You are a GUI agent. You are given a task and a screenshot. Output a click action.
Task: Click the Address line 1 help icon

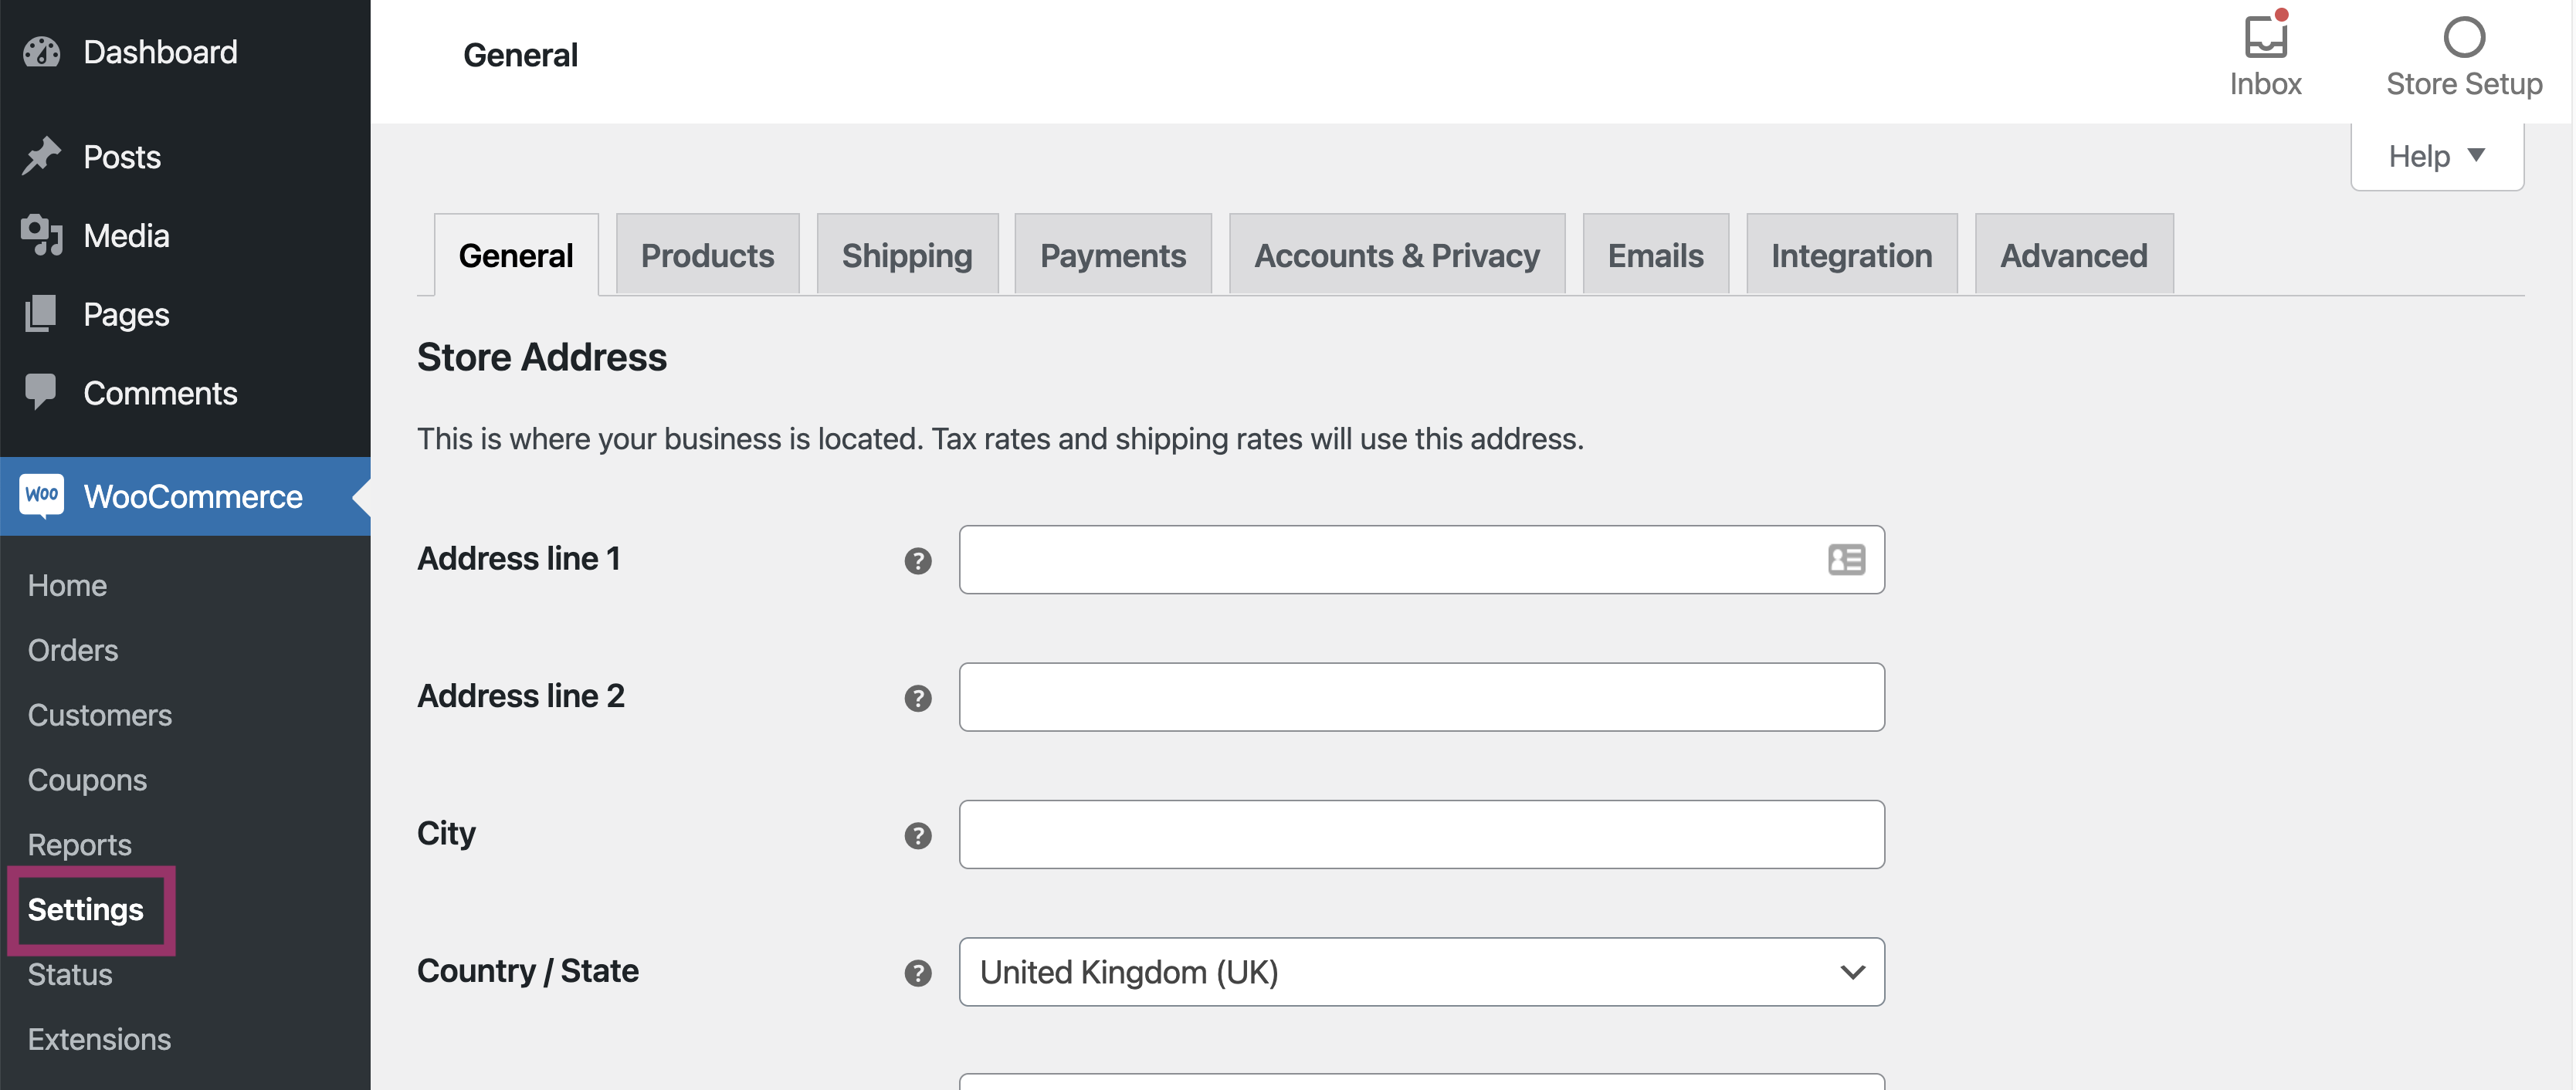click(x=917, y=561)
